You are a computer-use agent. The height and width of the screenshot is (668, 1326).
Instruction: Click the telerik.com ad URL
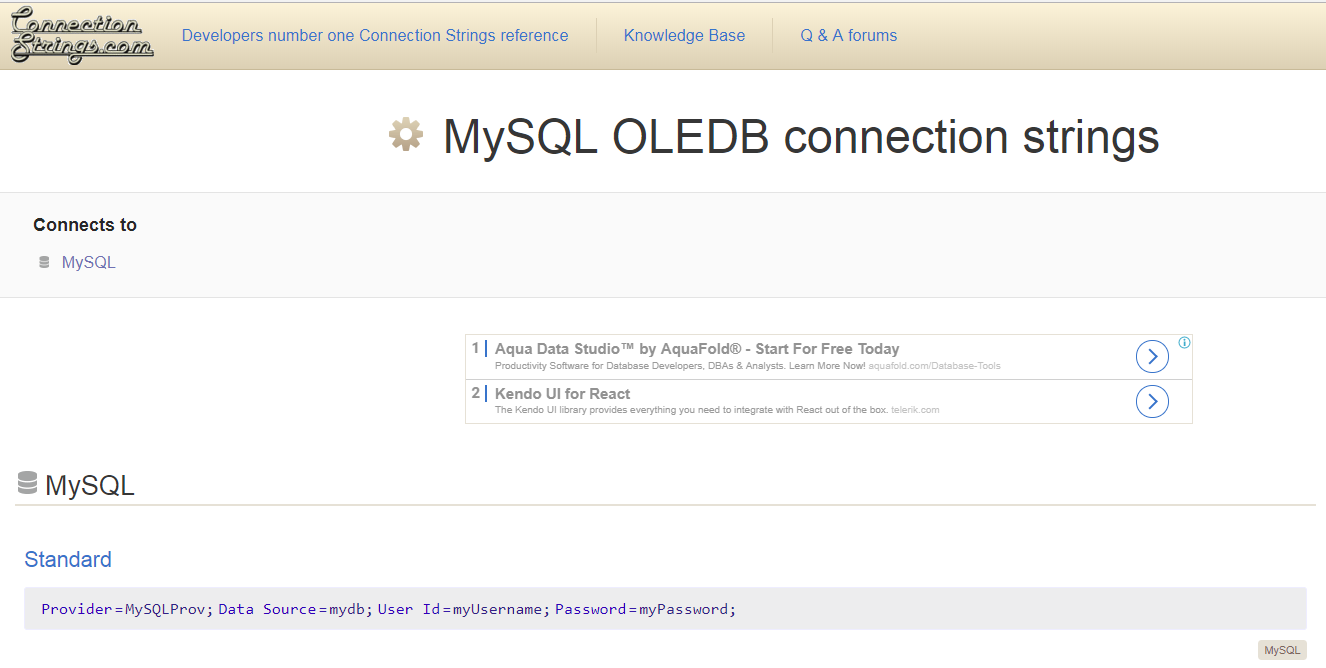[915, 410]
